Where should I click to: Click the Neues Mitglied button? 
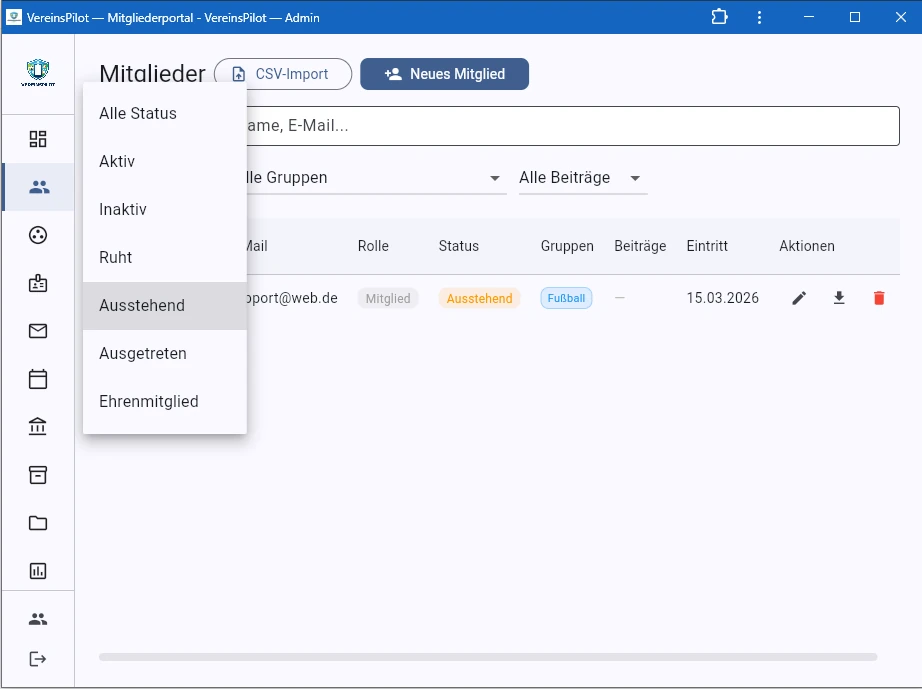pyautogui.click(x=444, y=74)
